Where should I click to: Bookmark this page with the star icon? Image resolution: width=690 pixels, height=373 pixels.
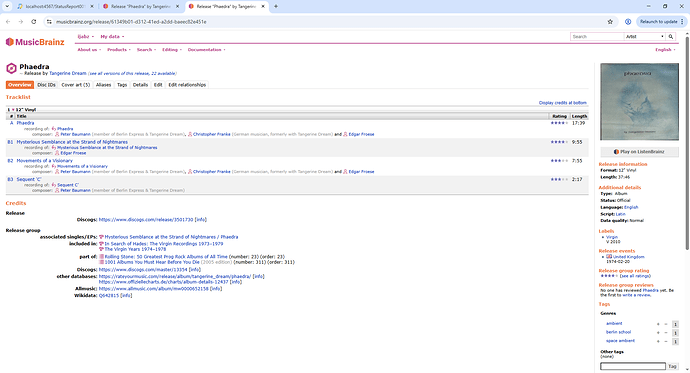610,22
